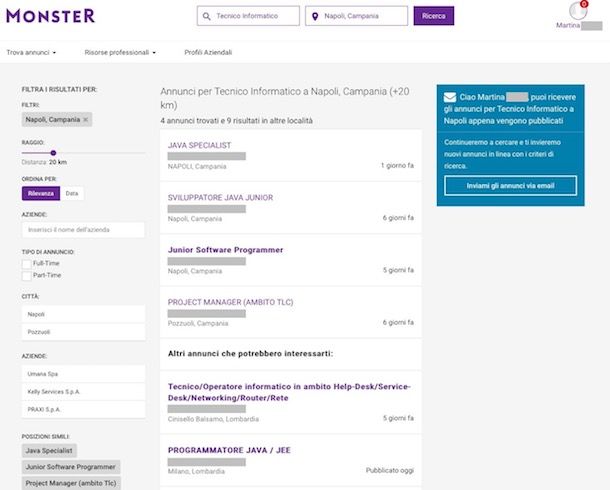Click Inviami gli annunci via email
Screen dimensions: 610x490
(510, 186)
